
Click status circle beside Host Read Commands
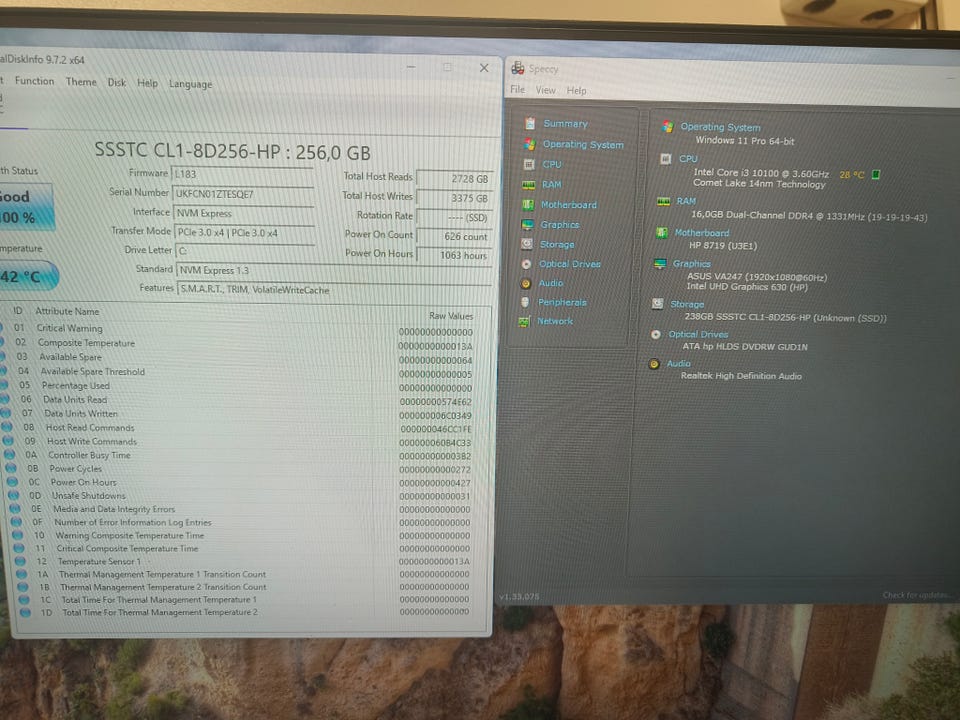[x=7, y=427]
